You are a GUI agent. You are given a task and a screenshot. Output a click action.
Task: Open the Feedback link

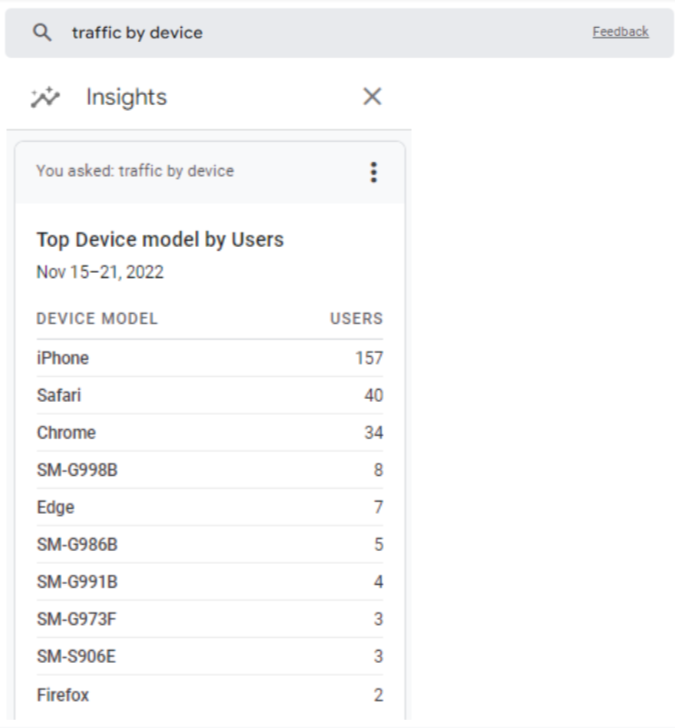click(x=620, y=32)
